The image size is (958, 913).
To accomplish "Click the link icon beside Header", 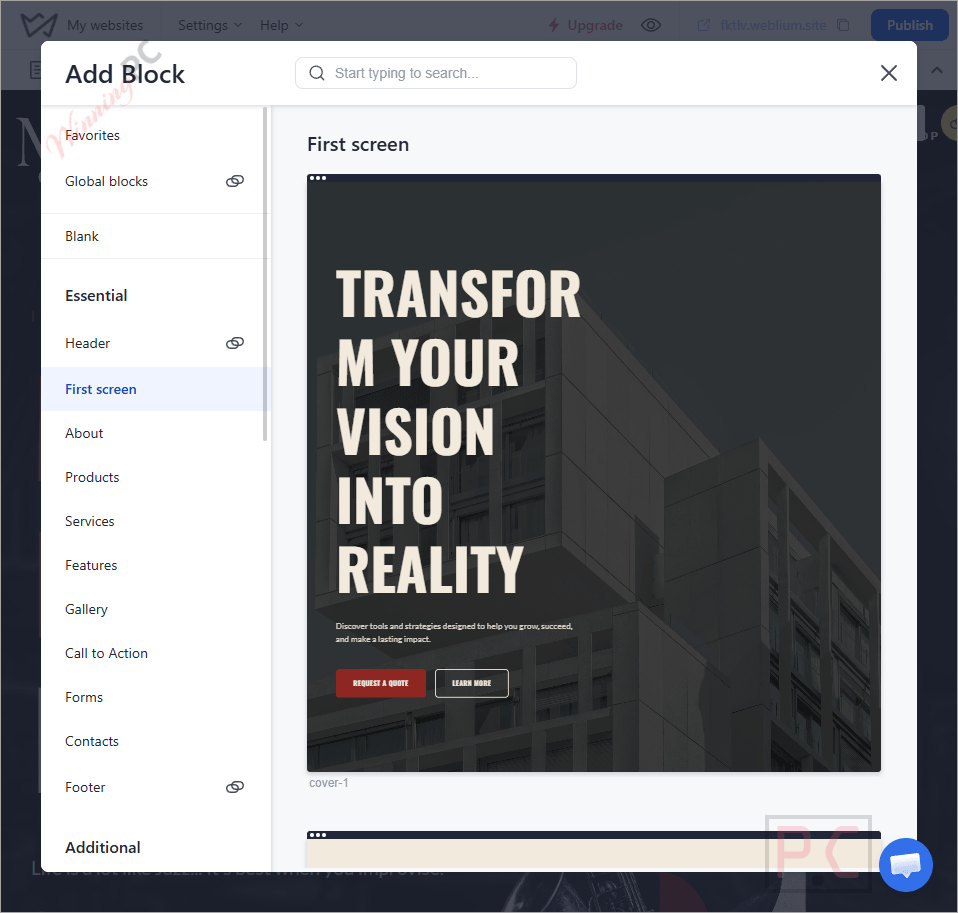I will [235, 343].
